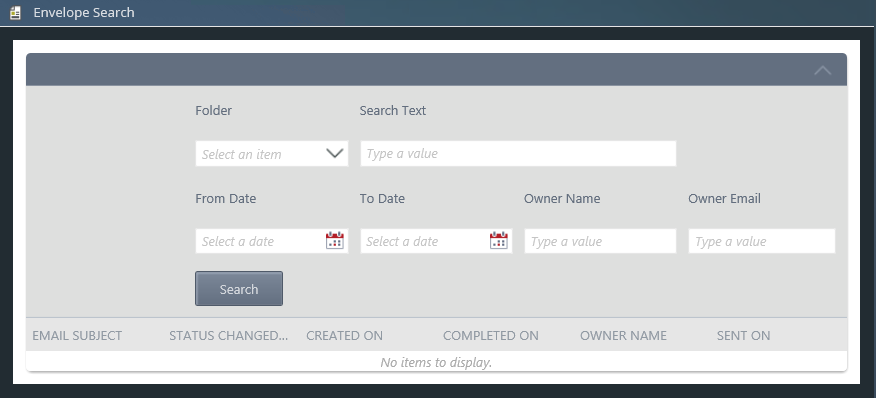Focus the Owner Email text field
The height and width of the screenshot is (398, 876).
pyautogui.click(x=762, y=241)
